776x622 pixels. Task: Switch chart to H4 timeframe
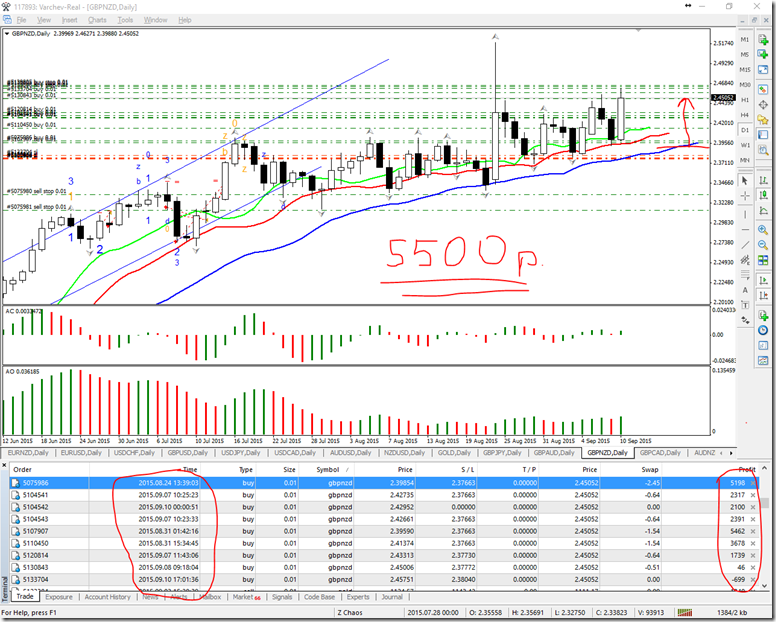(x=745, y=115)
